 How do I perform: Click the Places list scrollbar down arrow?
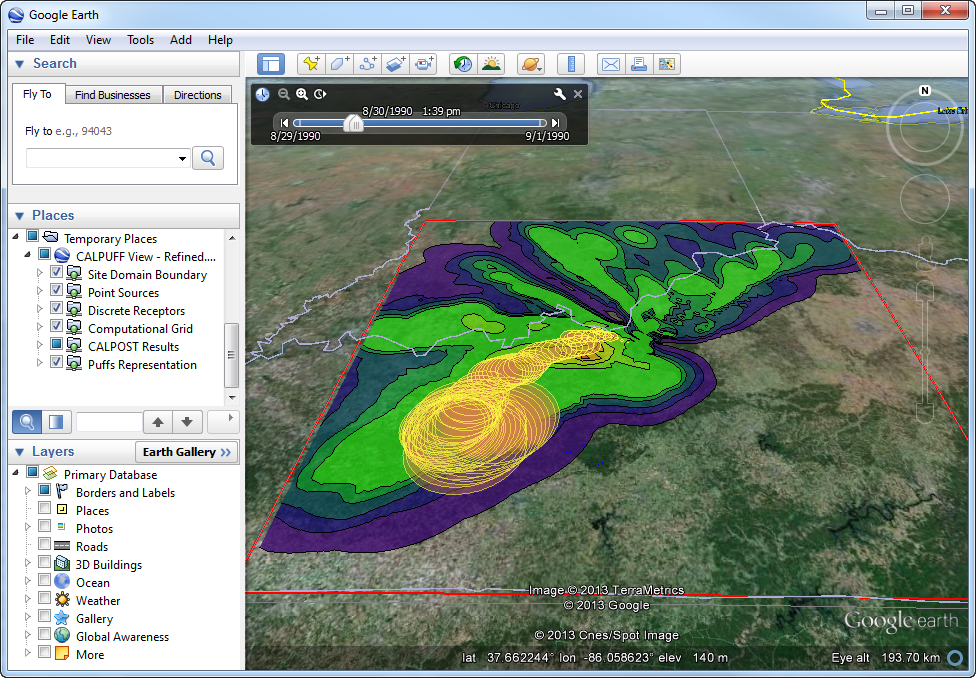[232, 398]
